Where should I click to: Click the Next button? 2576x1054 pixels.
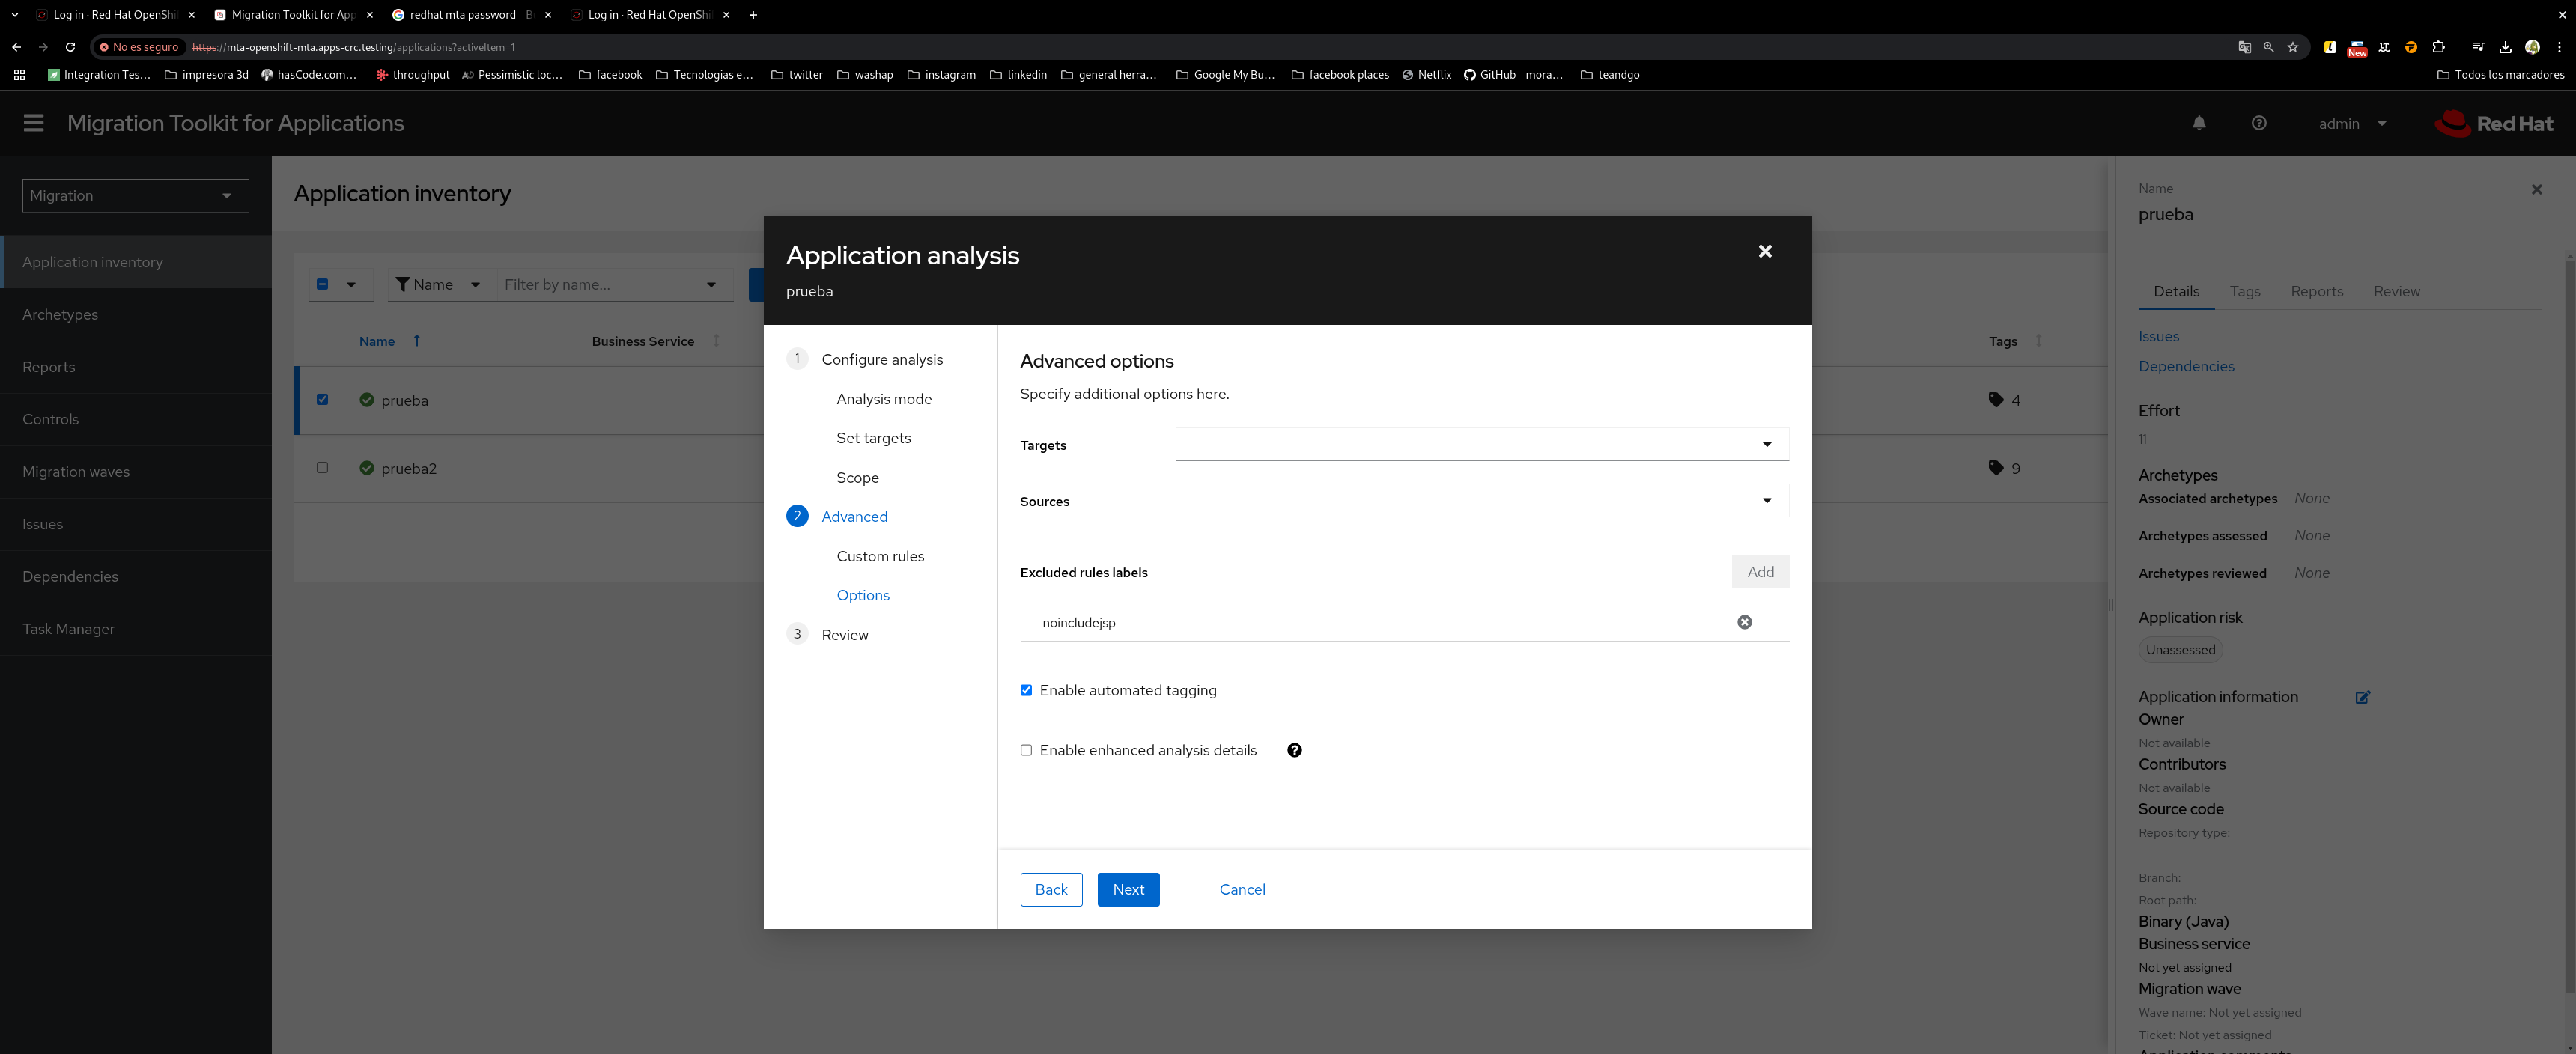1128,889
